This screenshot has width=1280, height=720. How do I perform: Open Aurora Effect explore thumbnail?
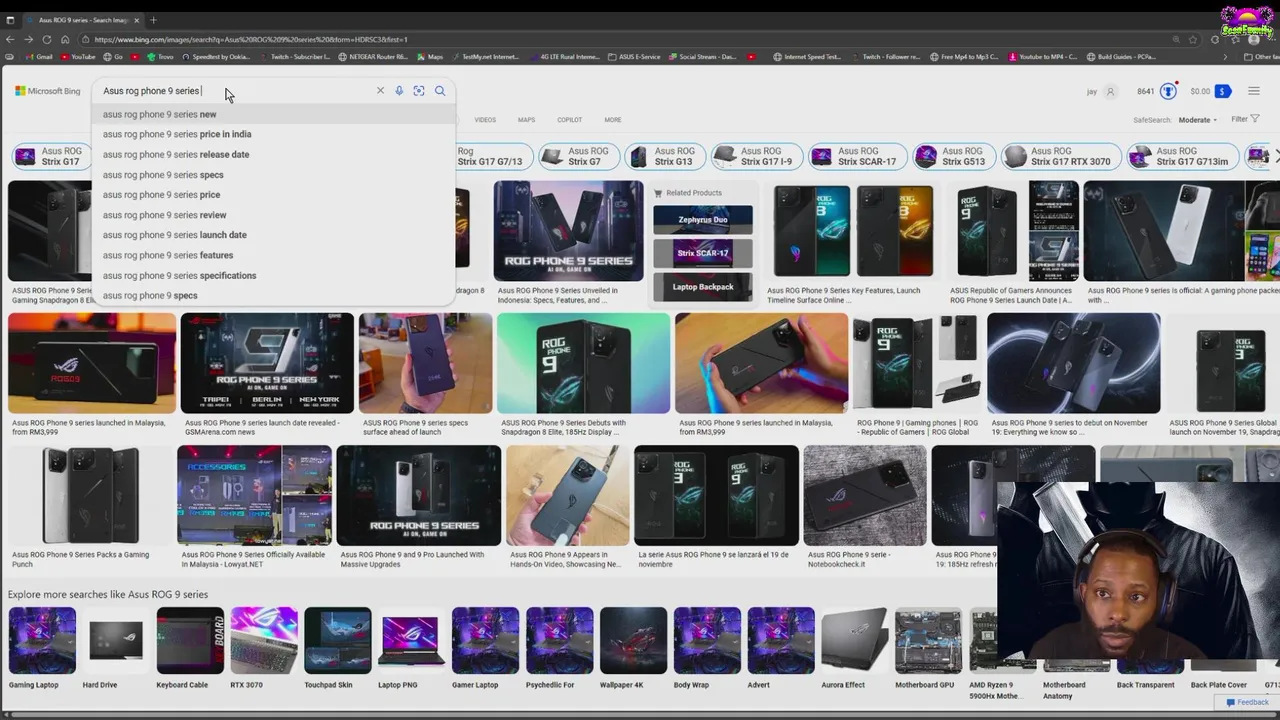pyautogui.click(x=855, y=640)
